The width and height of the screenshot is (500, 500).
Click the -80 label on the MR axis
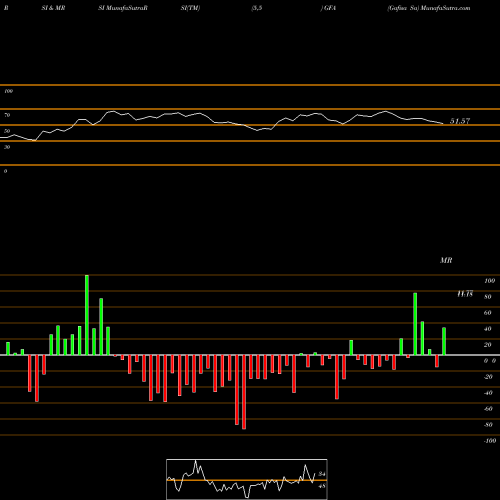(x=488, y=425)
